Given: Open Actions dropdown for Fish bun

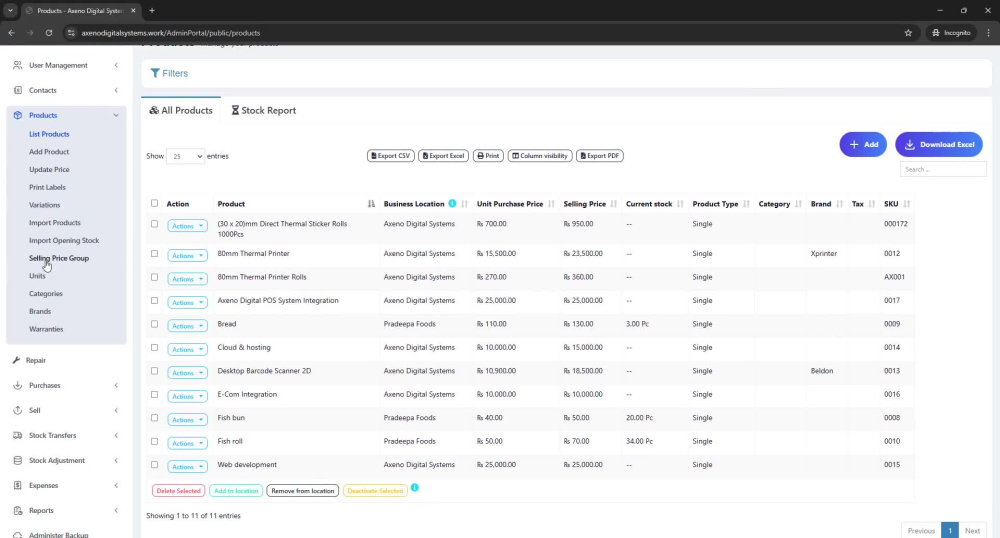Looking at the screenshot, I should click(x=188, y=419).
